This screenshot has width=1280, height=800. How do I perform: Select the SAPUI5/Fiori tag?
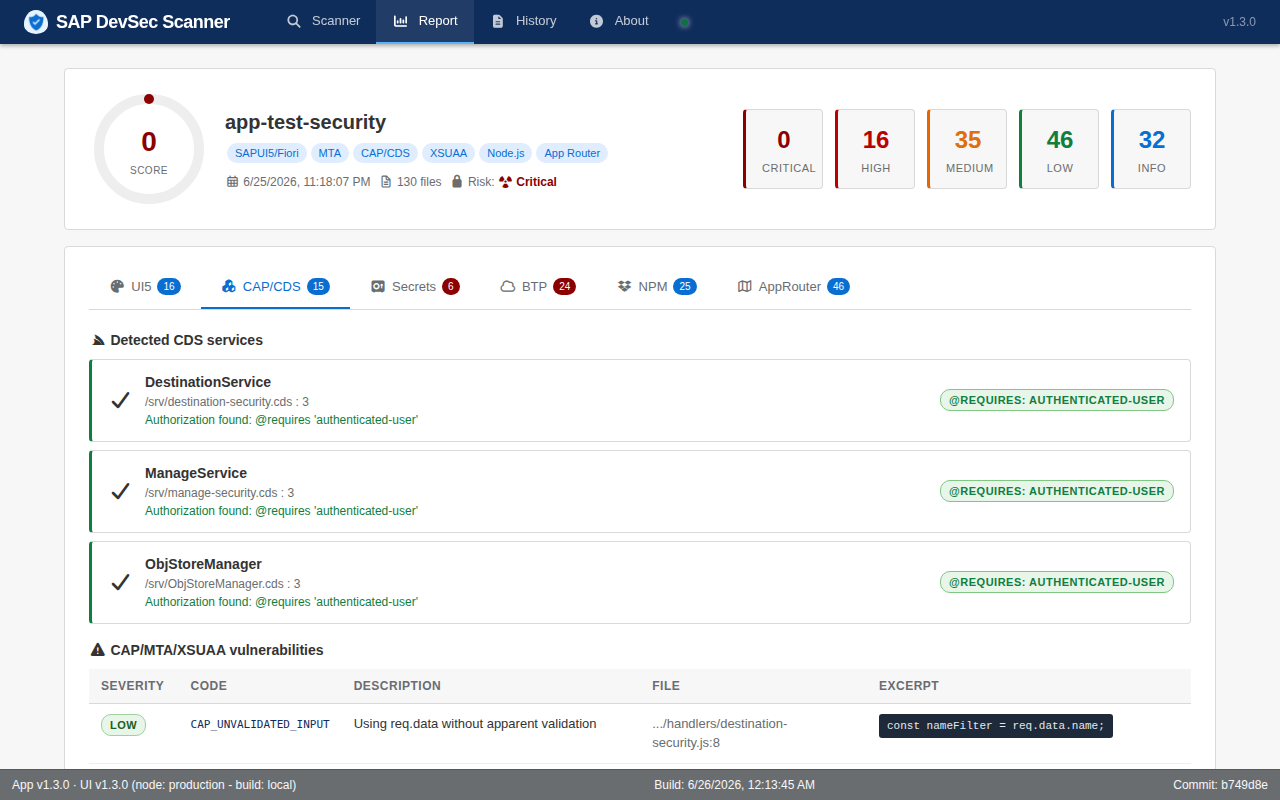(x=267, y=153)
